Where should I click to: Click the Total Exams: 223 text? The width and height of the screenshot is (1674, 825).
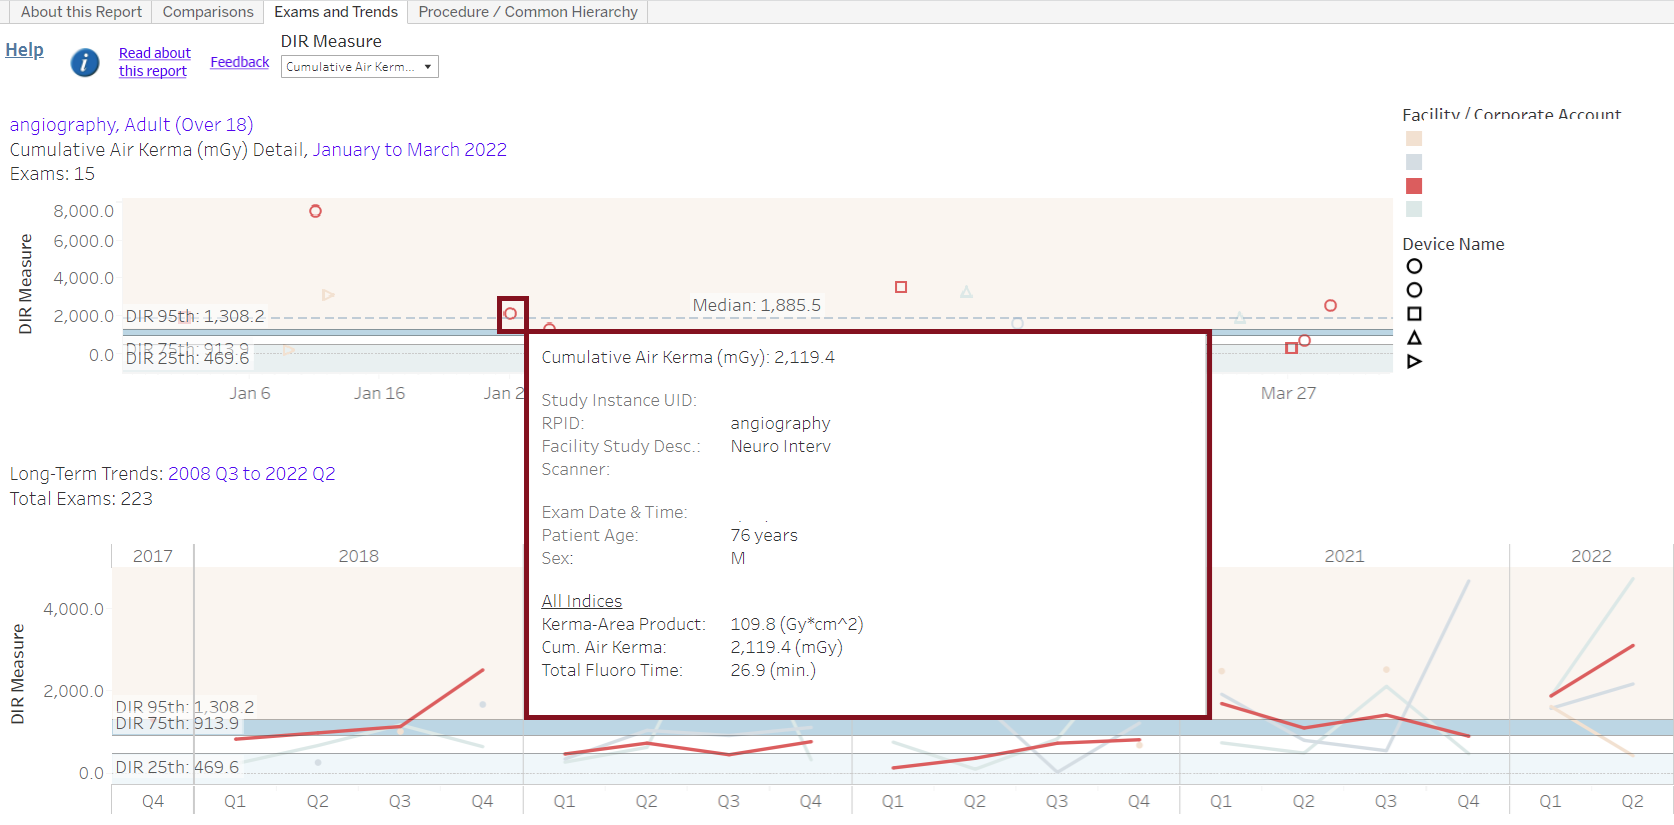coord(81,499)
